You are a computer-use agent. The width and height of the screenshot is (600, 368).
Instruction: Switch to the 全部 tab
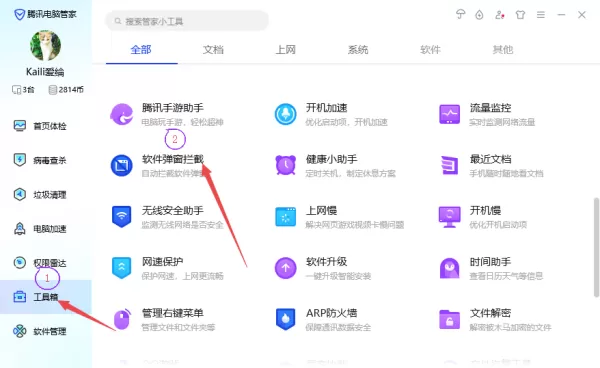click(x=141, y=49)
